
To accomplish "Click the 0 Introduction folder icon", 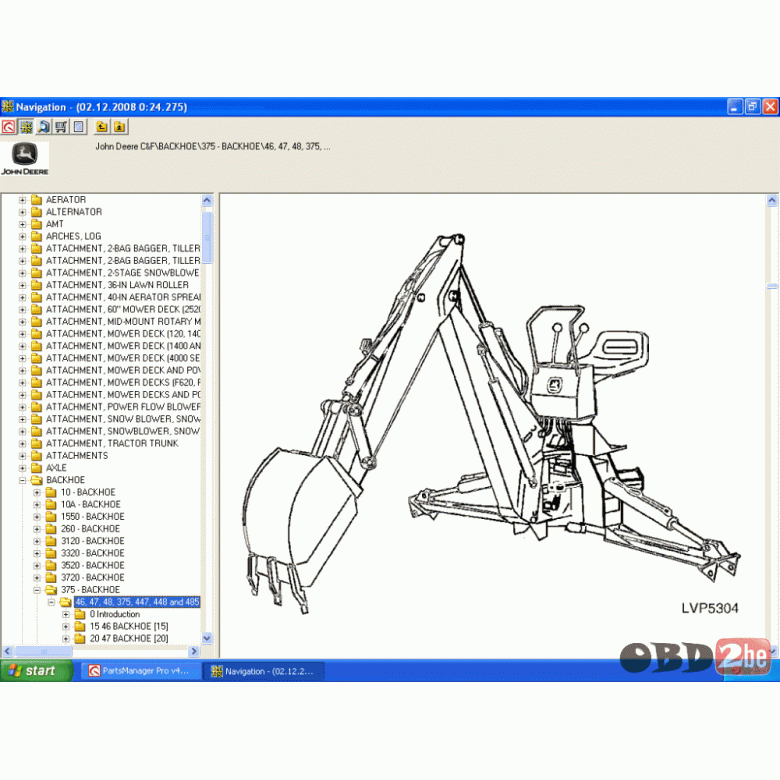I will pyautogui.click(x=80, y=614).
